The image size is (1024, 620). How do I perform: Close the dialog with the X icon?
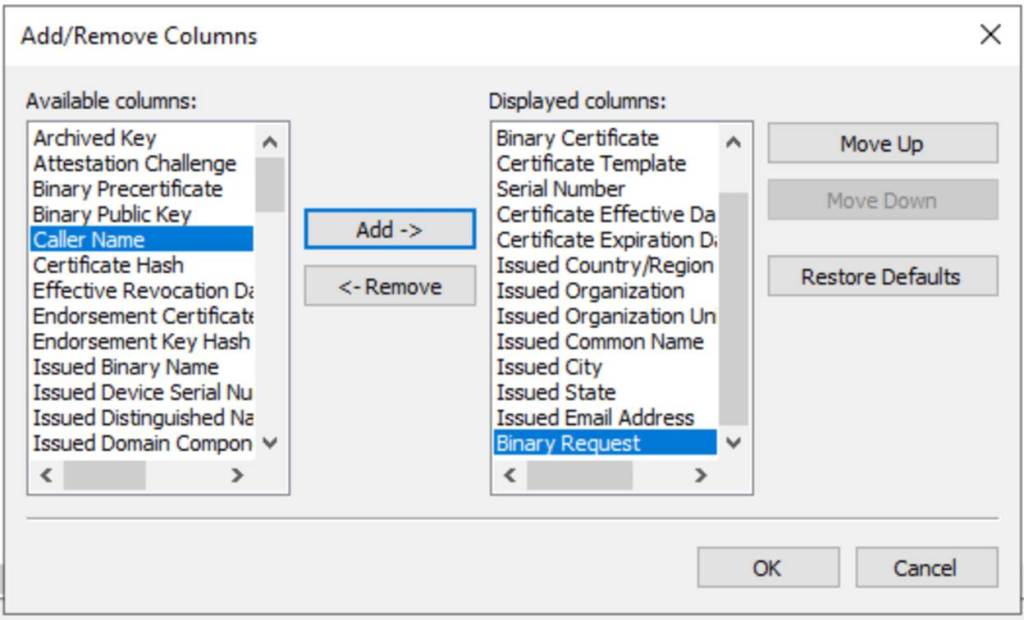[990, 36]
